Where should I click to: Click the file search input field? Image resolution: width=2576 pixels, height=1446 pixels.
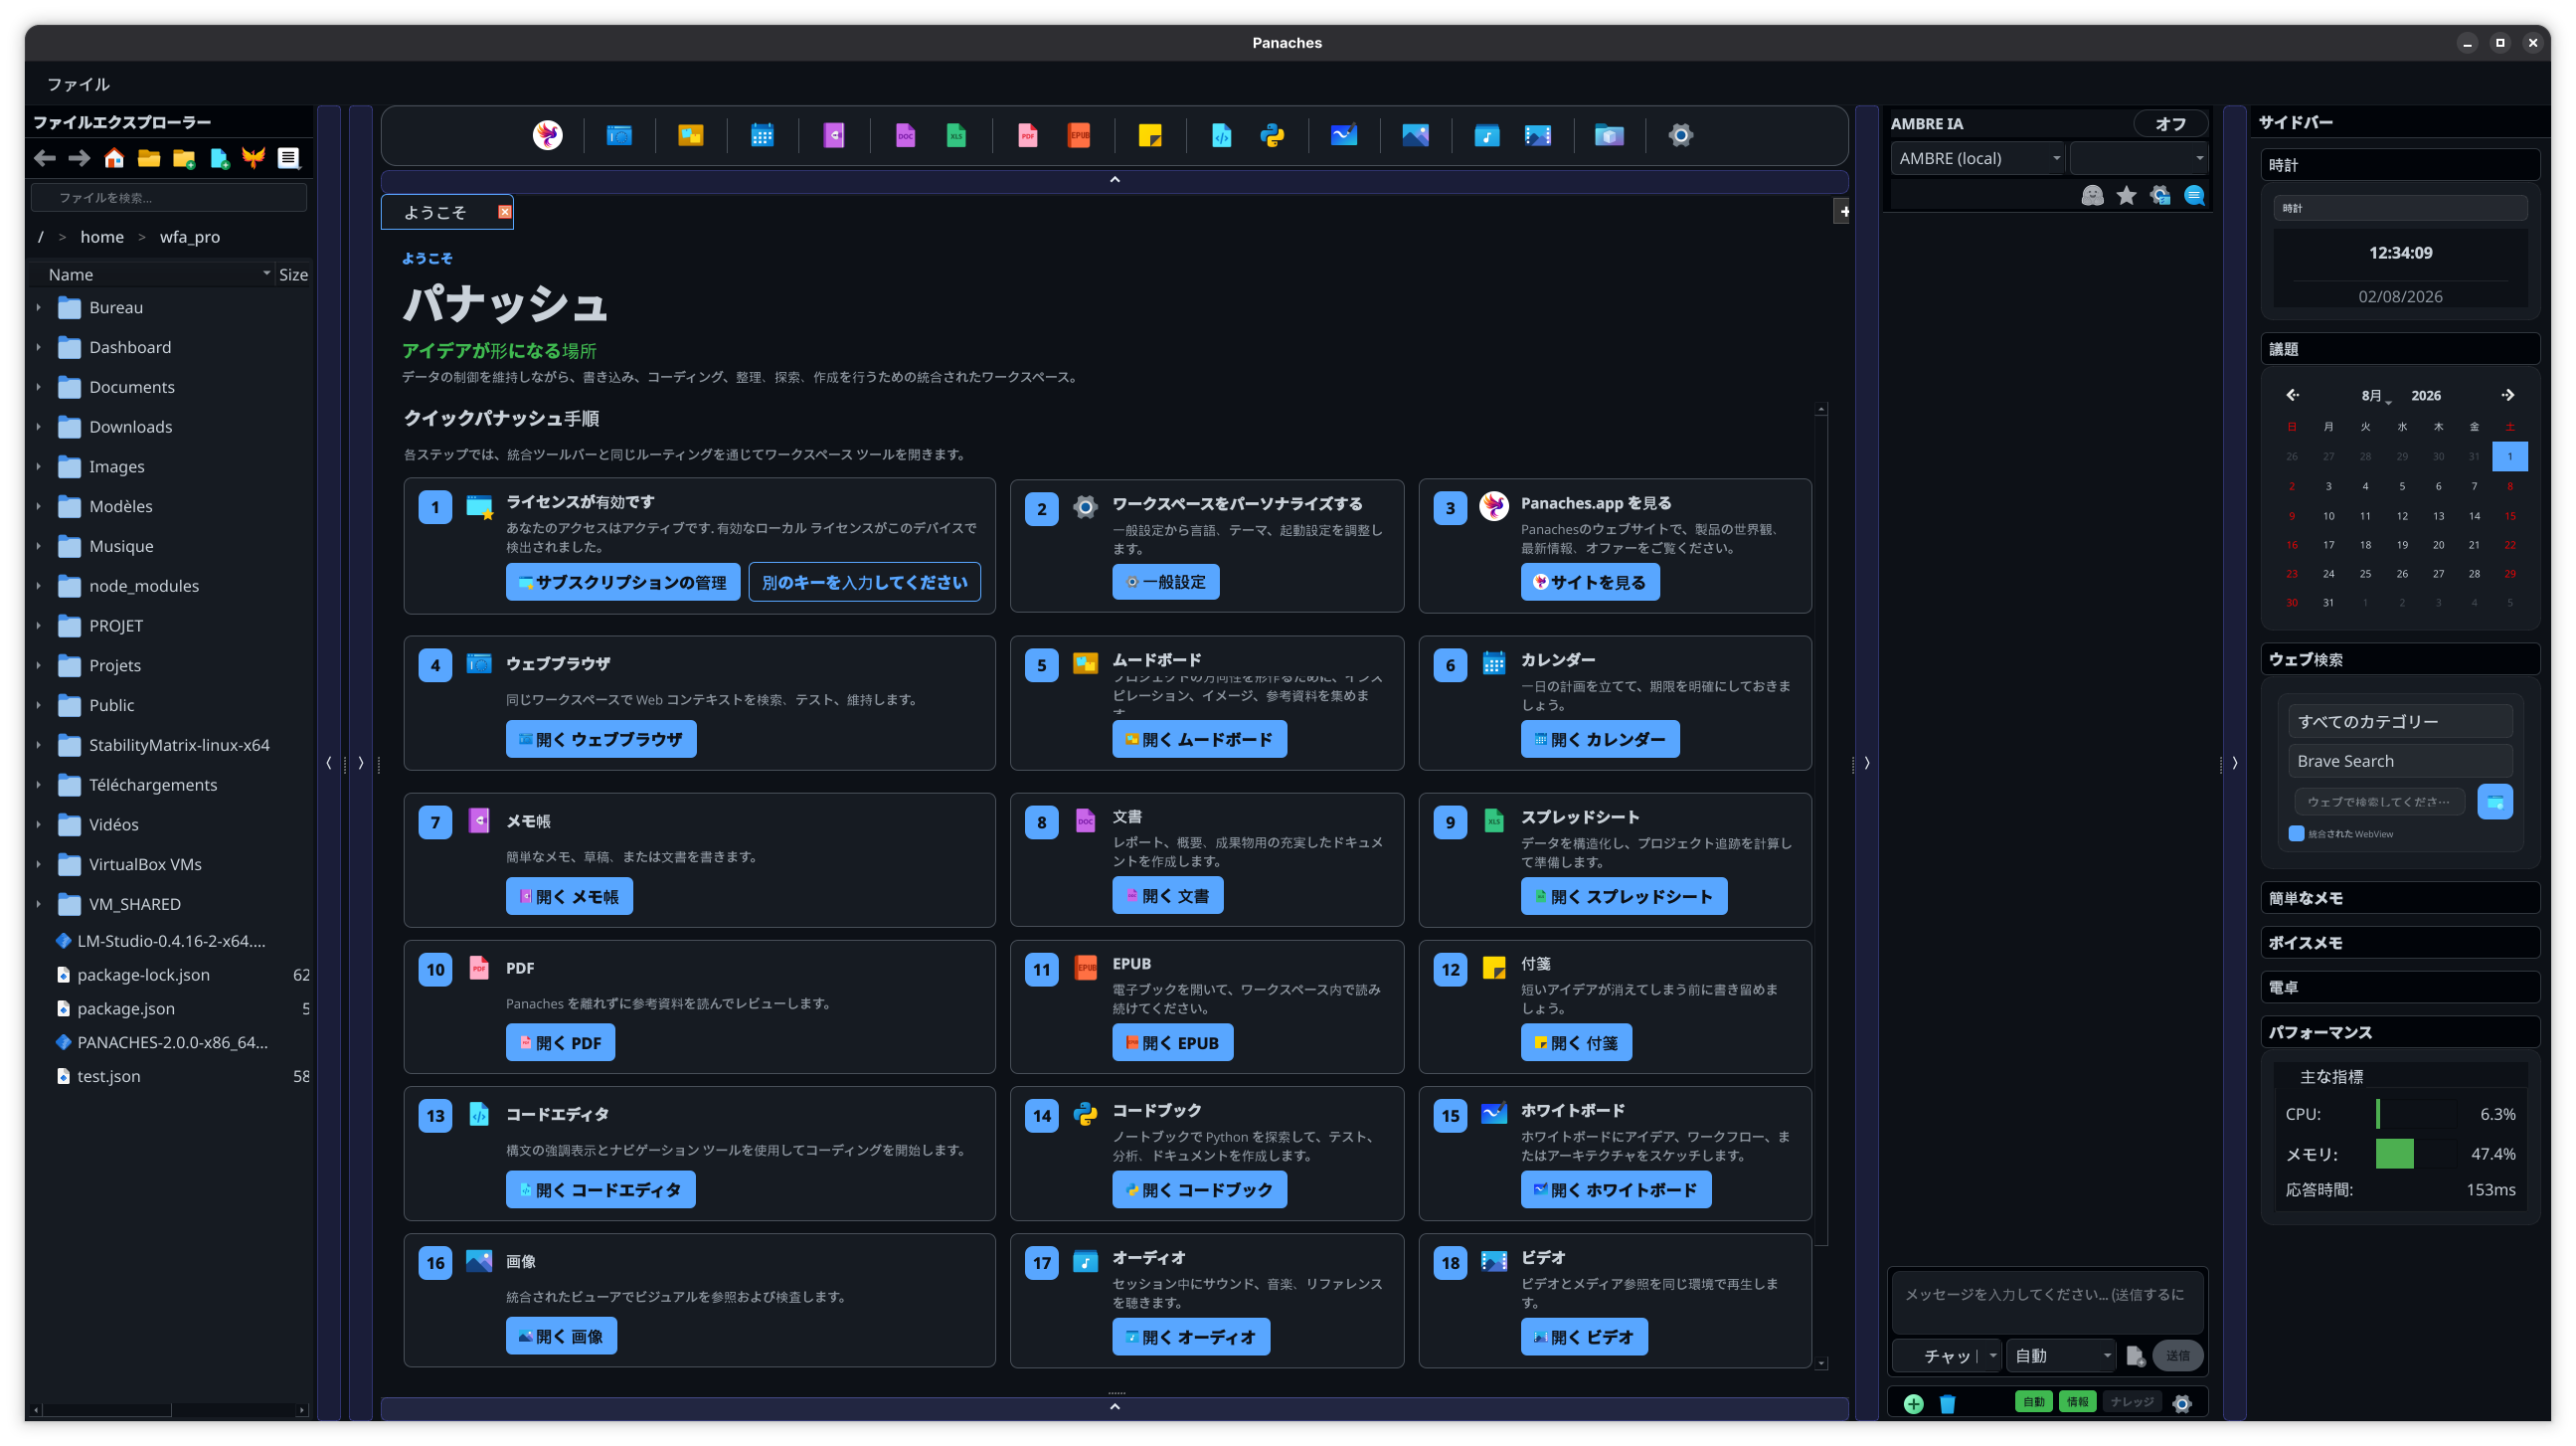point(169,197)
